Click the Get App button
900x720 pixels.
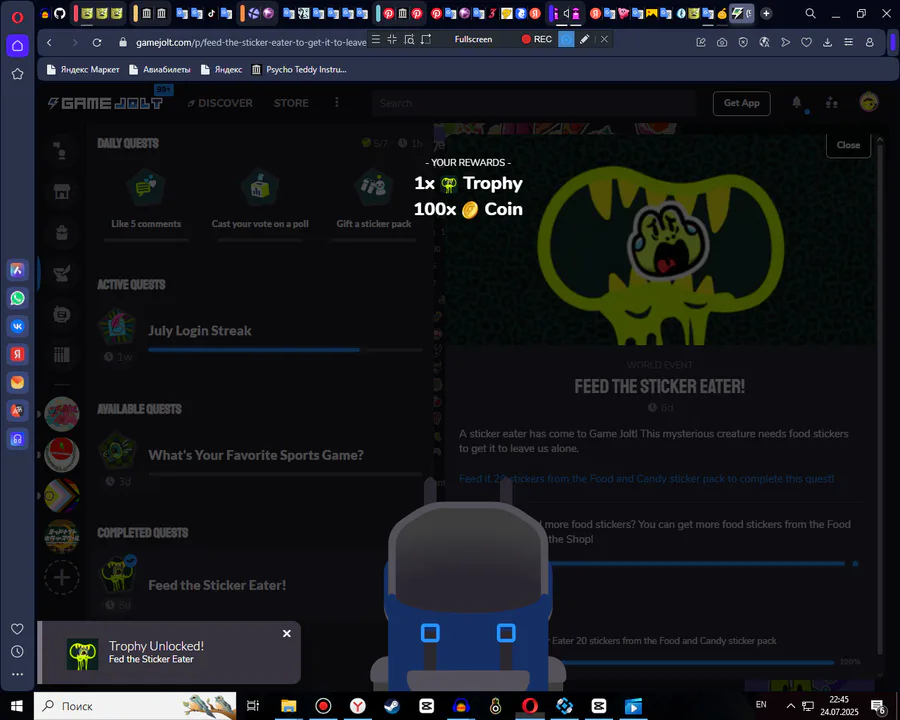click(742, 103)
